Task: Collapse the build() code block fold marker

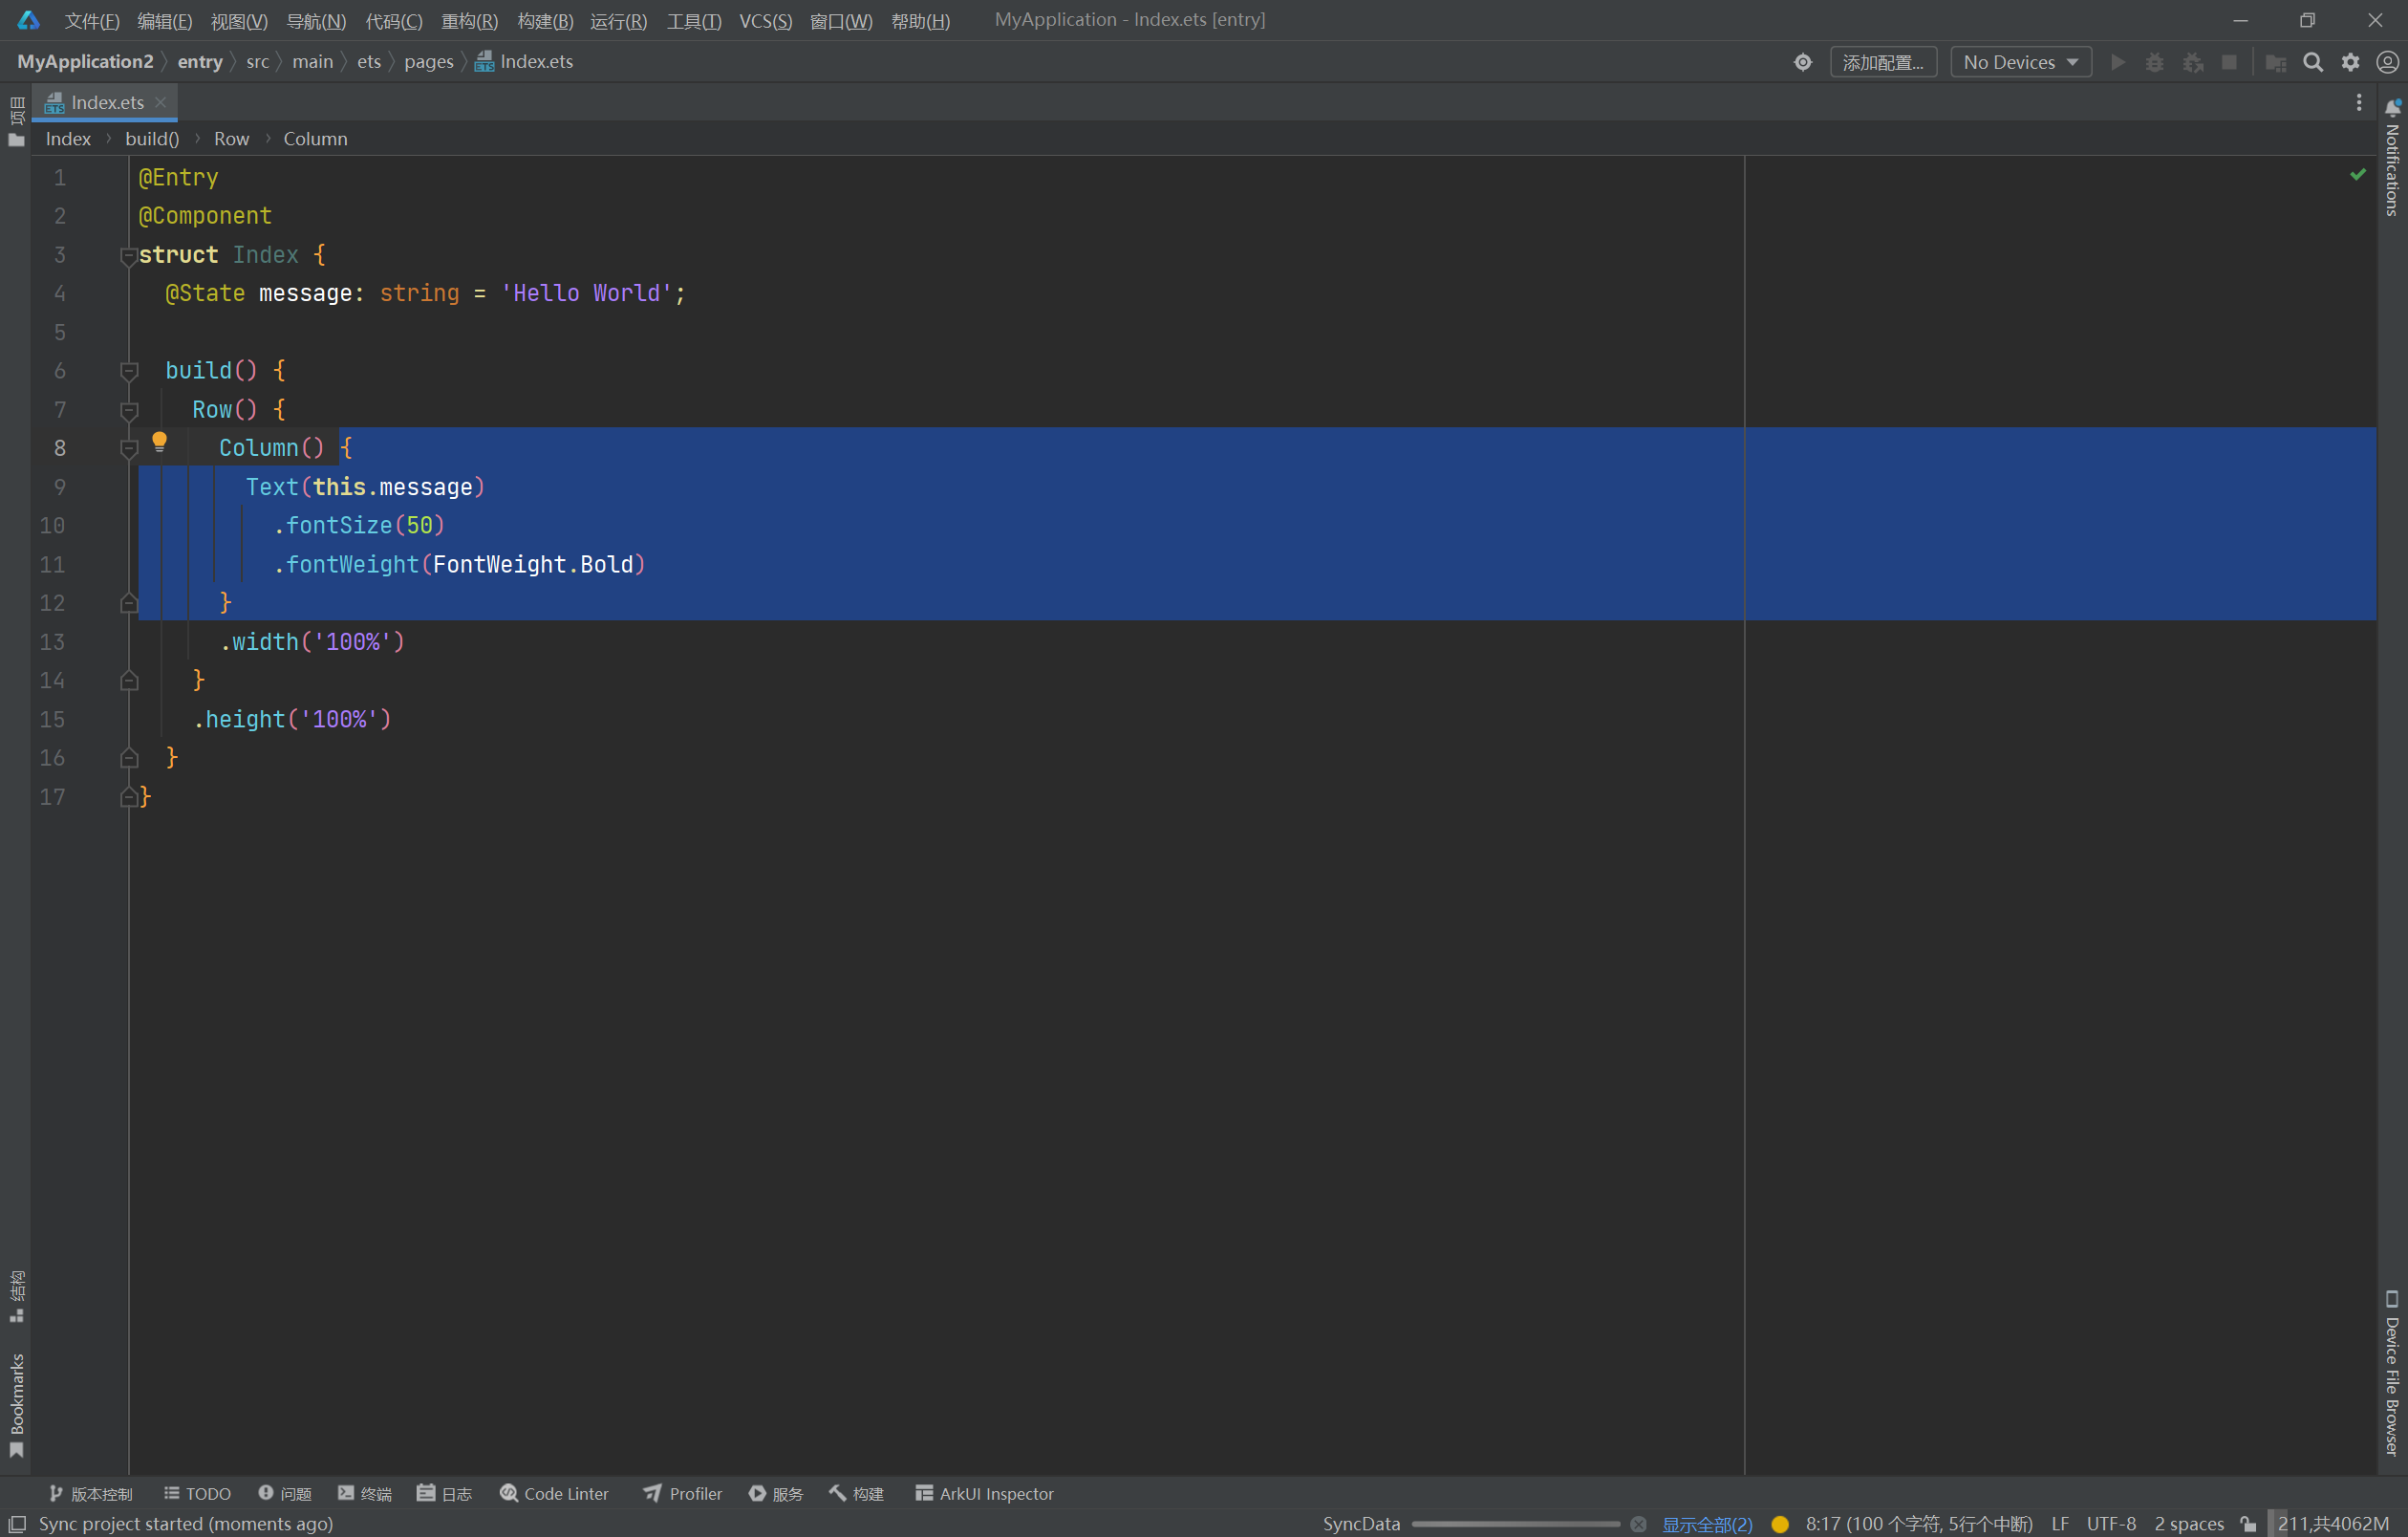Action: (129, 371)
